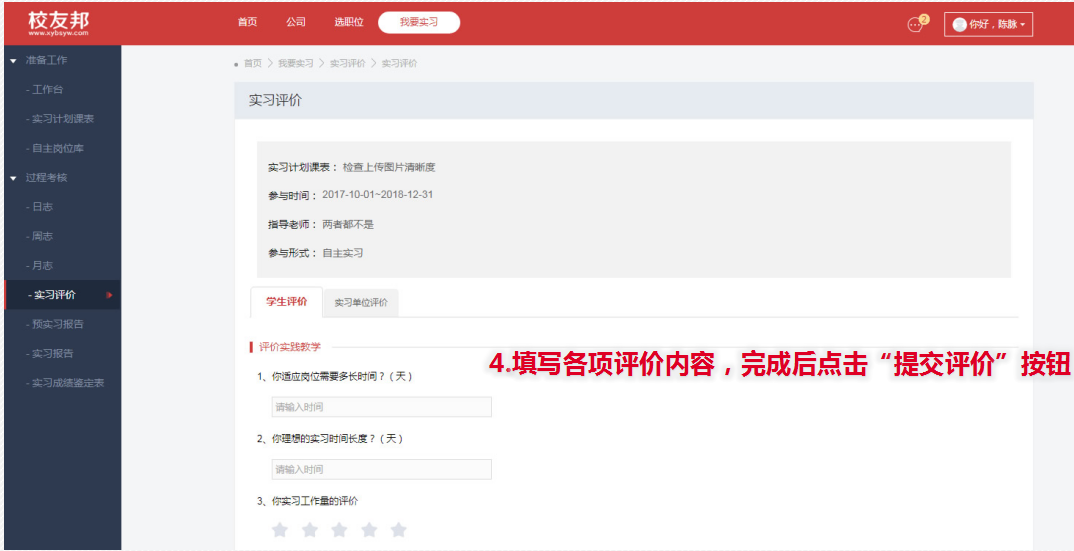Viewport: 1074px width, 551px height.
Task: Click the 我要实习 button in navbar
Action: (x=419, y=22)
